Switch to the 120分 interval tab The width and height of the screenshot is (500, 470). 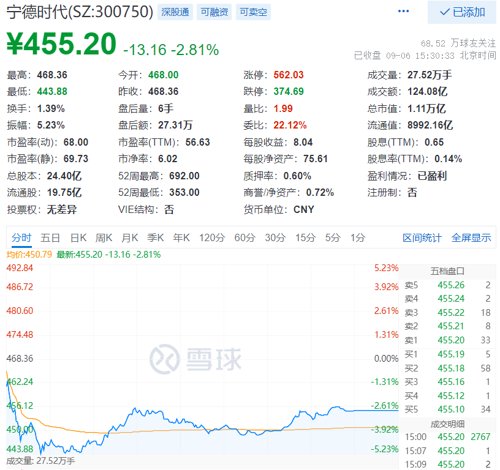[212, 238]
